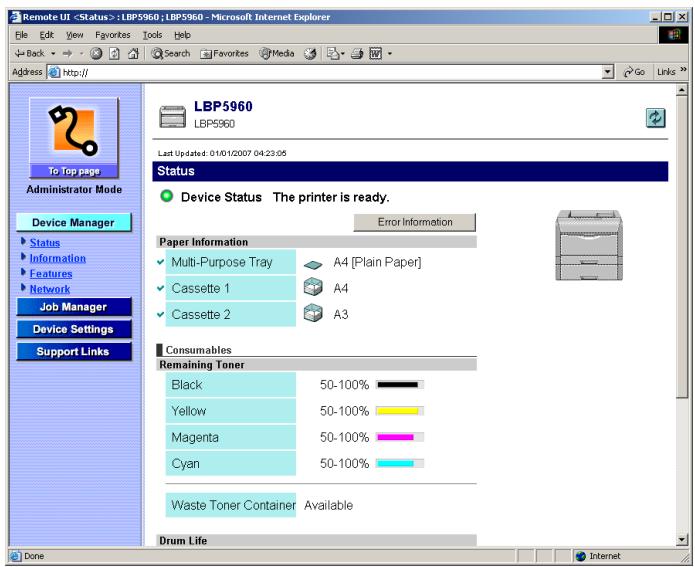Open the Features link in sidebar

click(51, 274)
